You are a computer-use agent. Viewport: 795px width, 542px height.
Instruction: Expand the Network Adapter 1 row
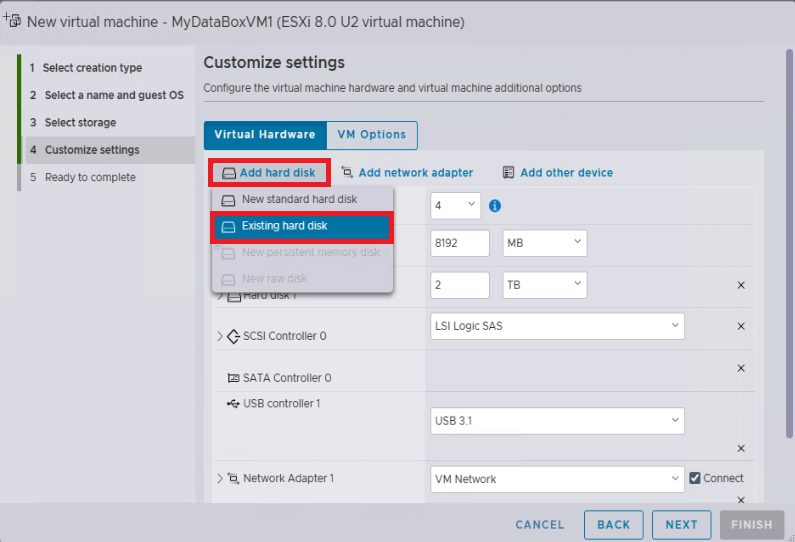pyautogui.click(x=220, y=478)
